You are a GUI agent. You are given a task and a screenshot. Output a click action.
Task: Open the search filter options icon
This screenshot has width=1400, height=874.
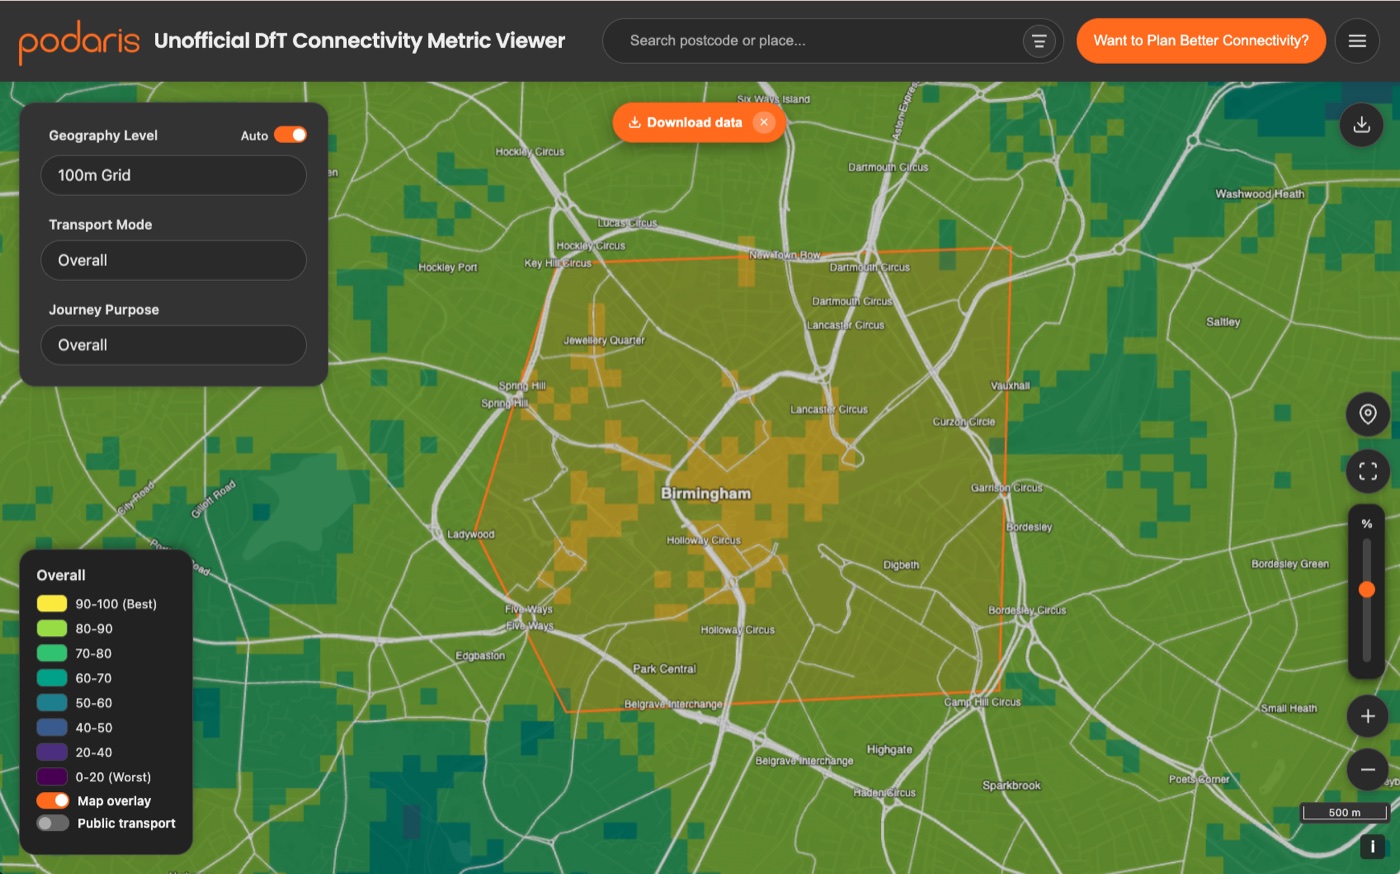[1039, 41]
